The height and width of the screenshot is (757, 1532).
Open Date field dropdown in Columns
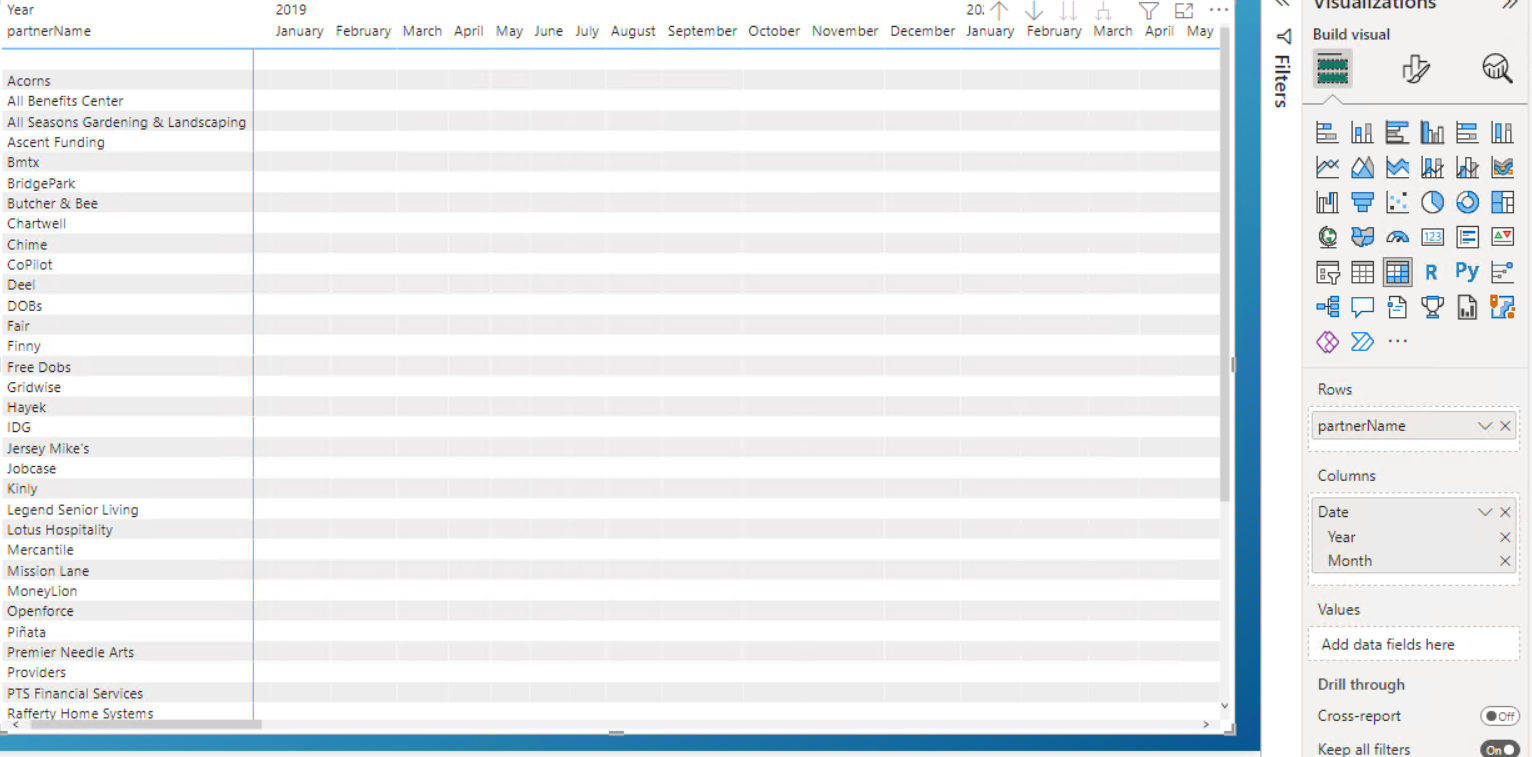point(1485,512)
